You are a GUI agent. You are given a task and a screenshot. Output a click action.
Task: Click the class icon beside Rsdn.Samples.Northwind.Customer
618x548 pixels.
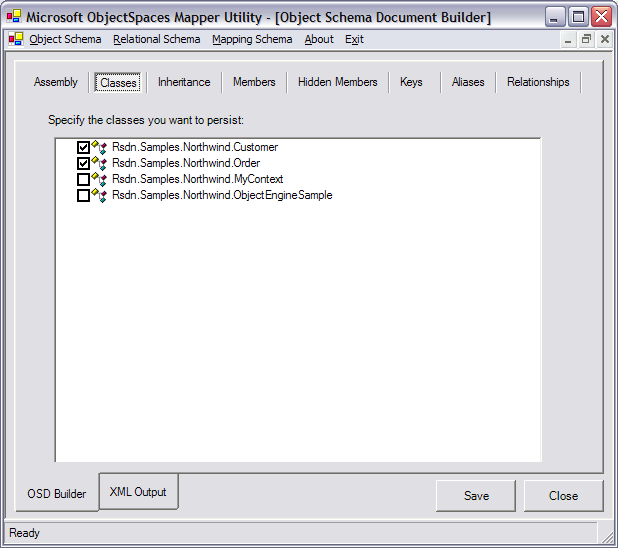pyautogui.click(x=99, y=147)
